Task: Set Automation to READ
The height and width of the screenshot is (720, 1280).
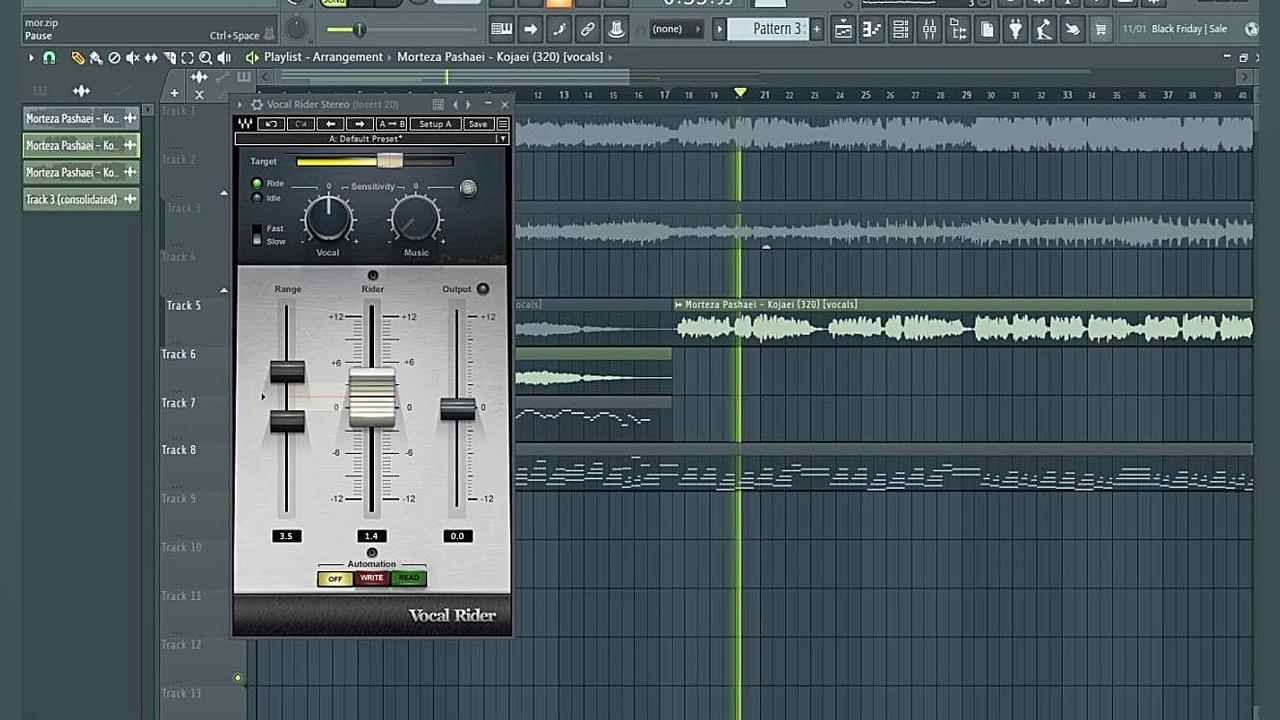Action: coord(409,578)
